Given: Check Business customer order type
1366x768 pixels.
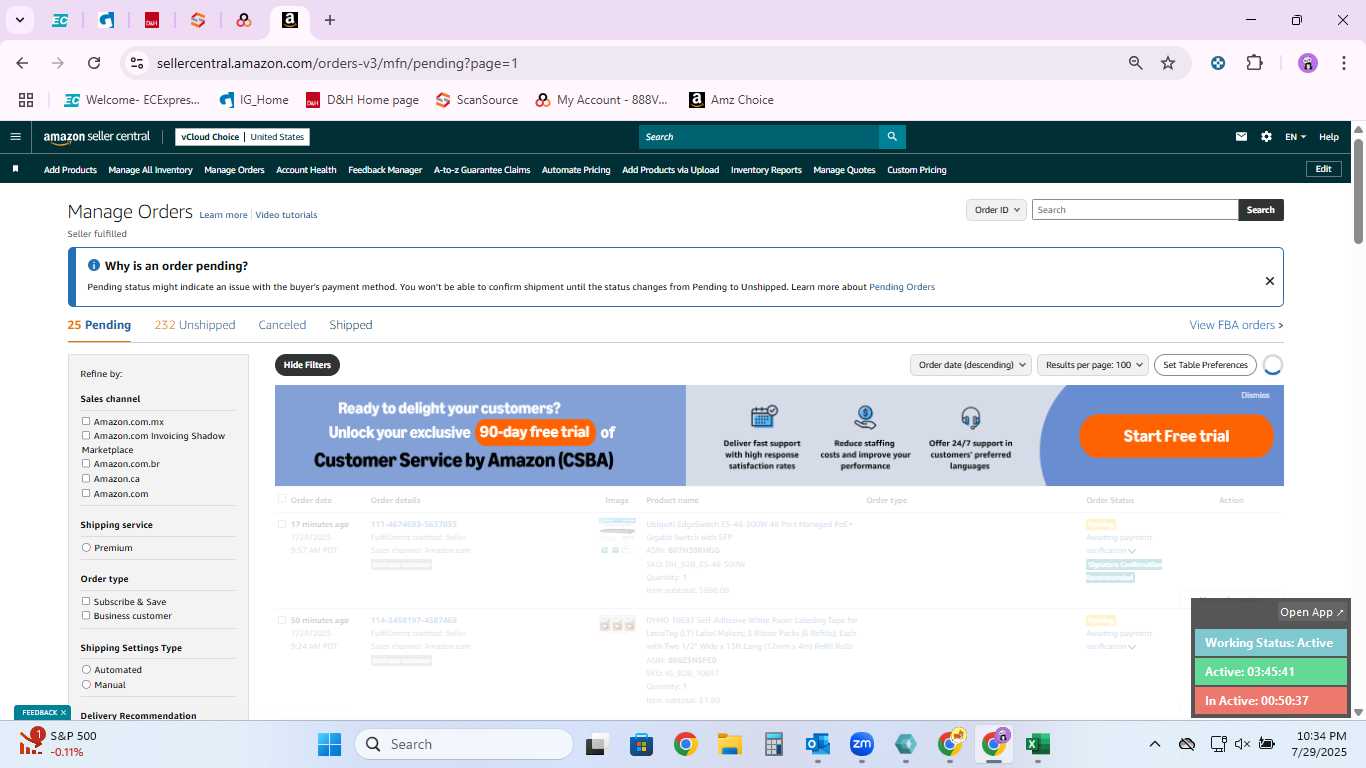Looking at the screenshot, I should [x=86, y=616].
